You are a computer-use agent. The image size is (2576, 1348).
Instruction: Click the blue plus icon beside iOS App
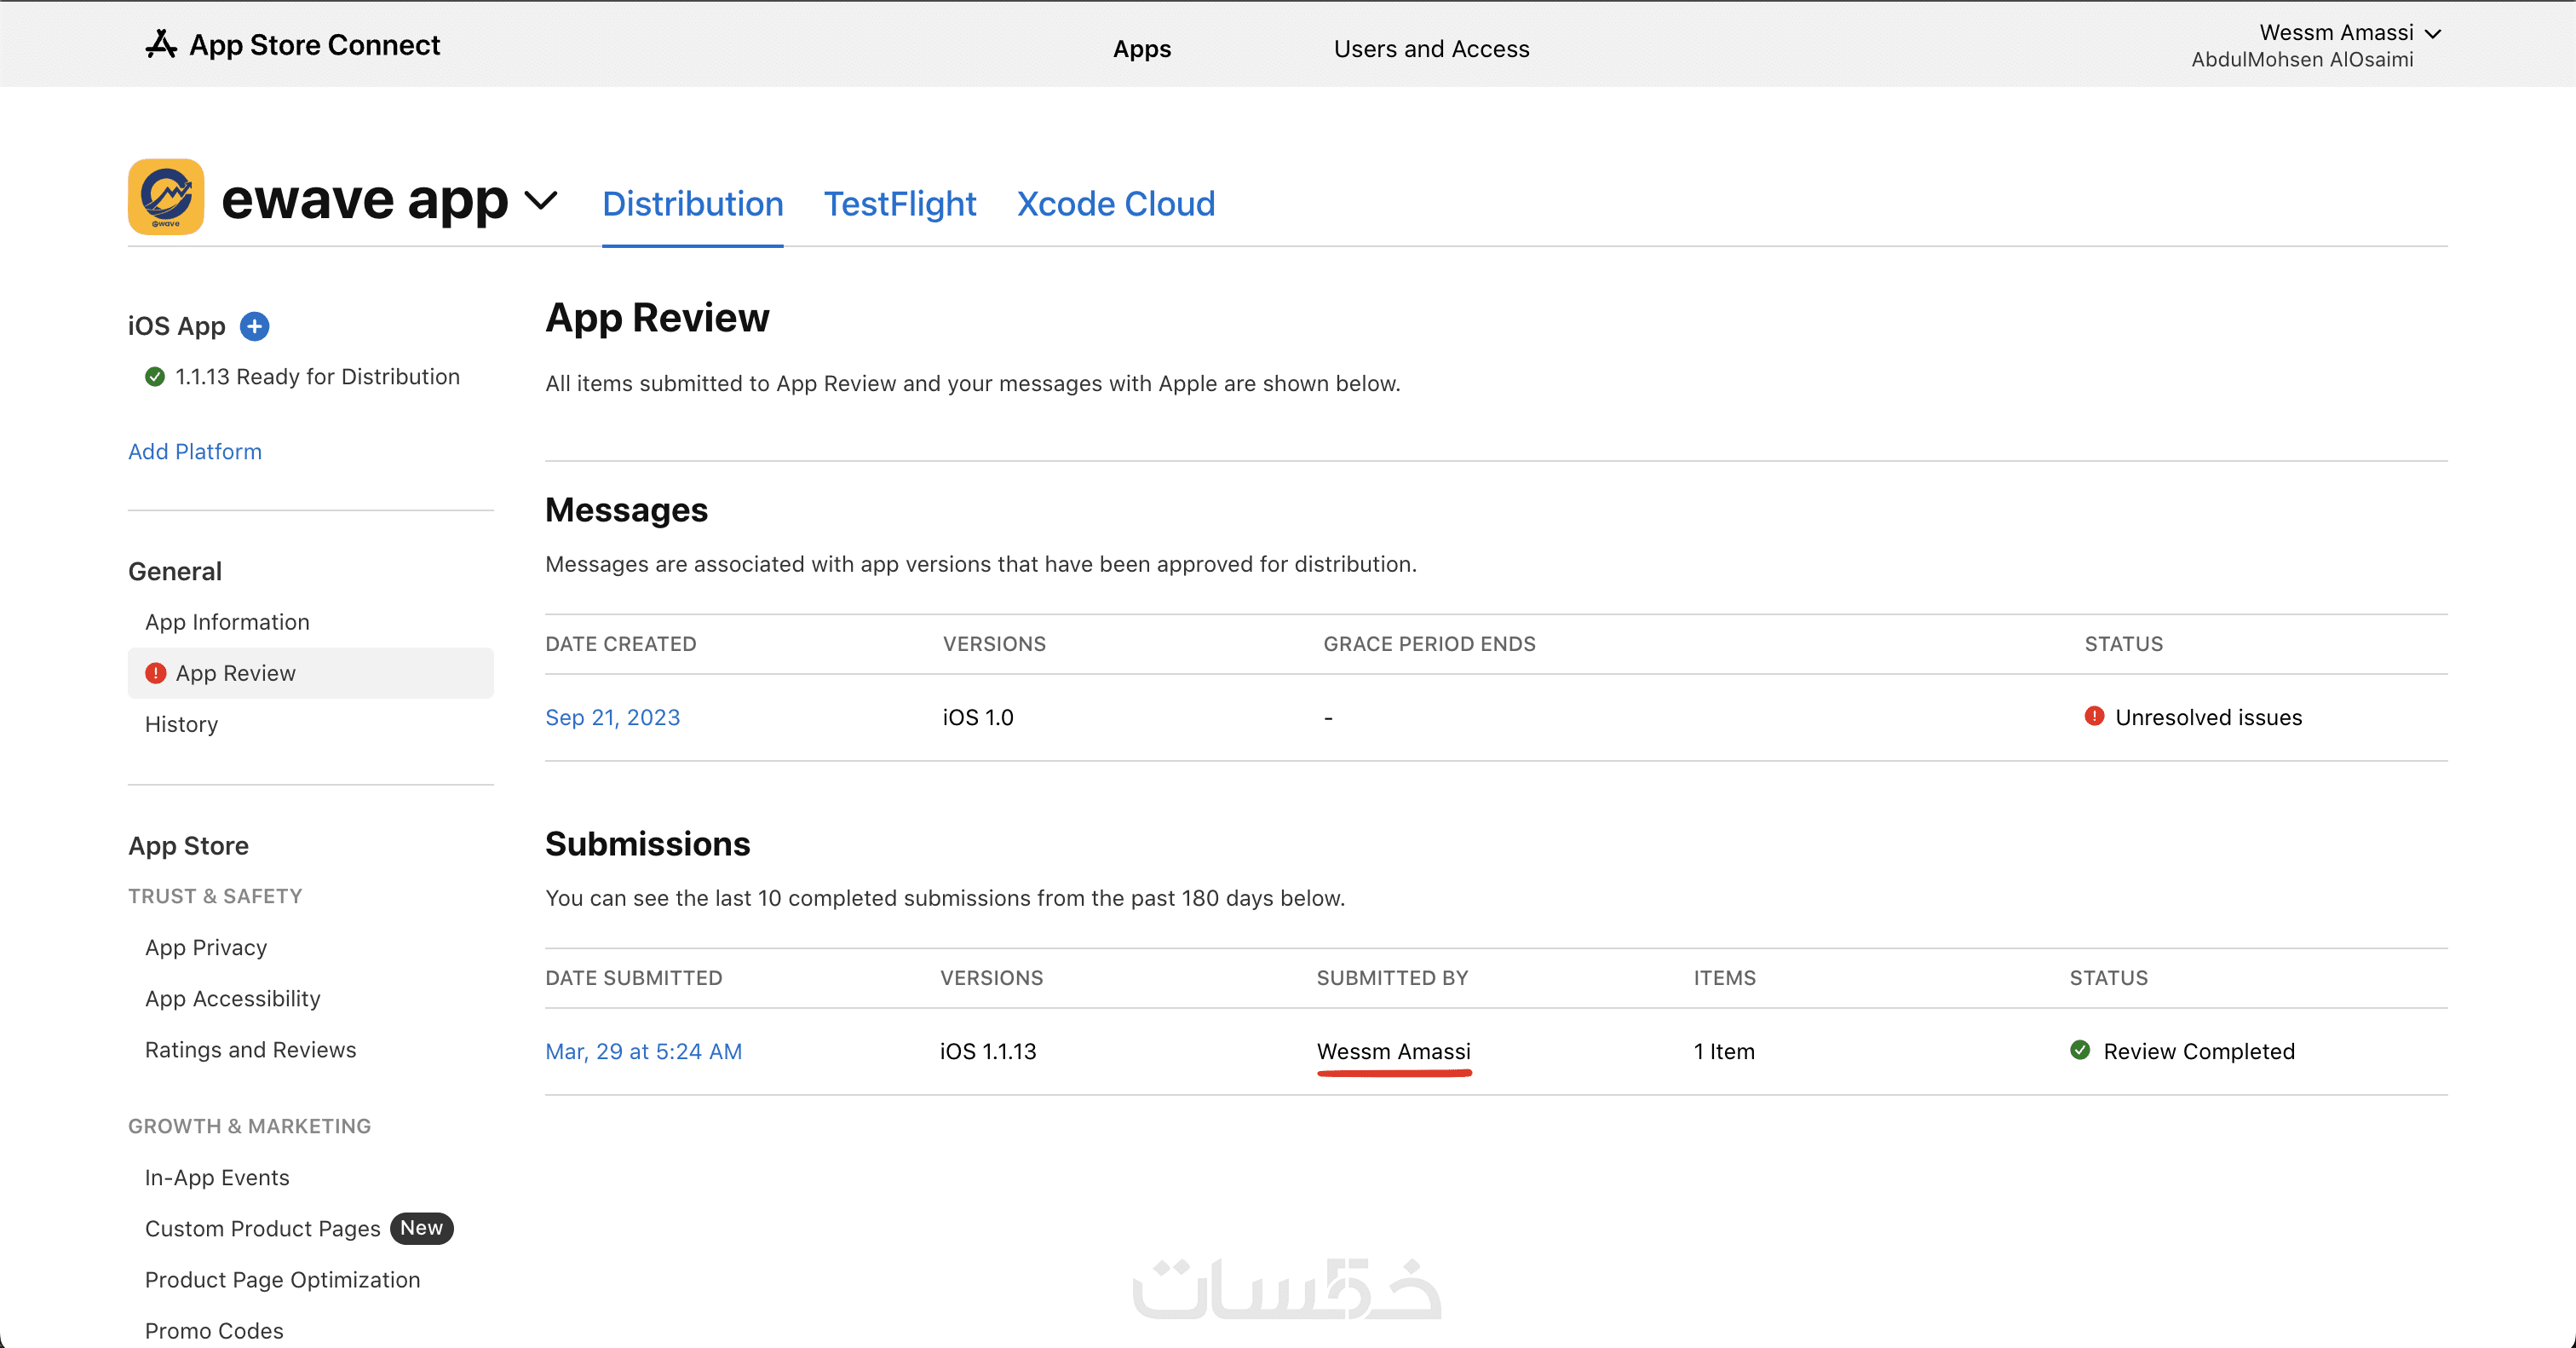click(x=255, y=326)
